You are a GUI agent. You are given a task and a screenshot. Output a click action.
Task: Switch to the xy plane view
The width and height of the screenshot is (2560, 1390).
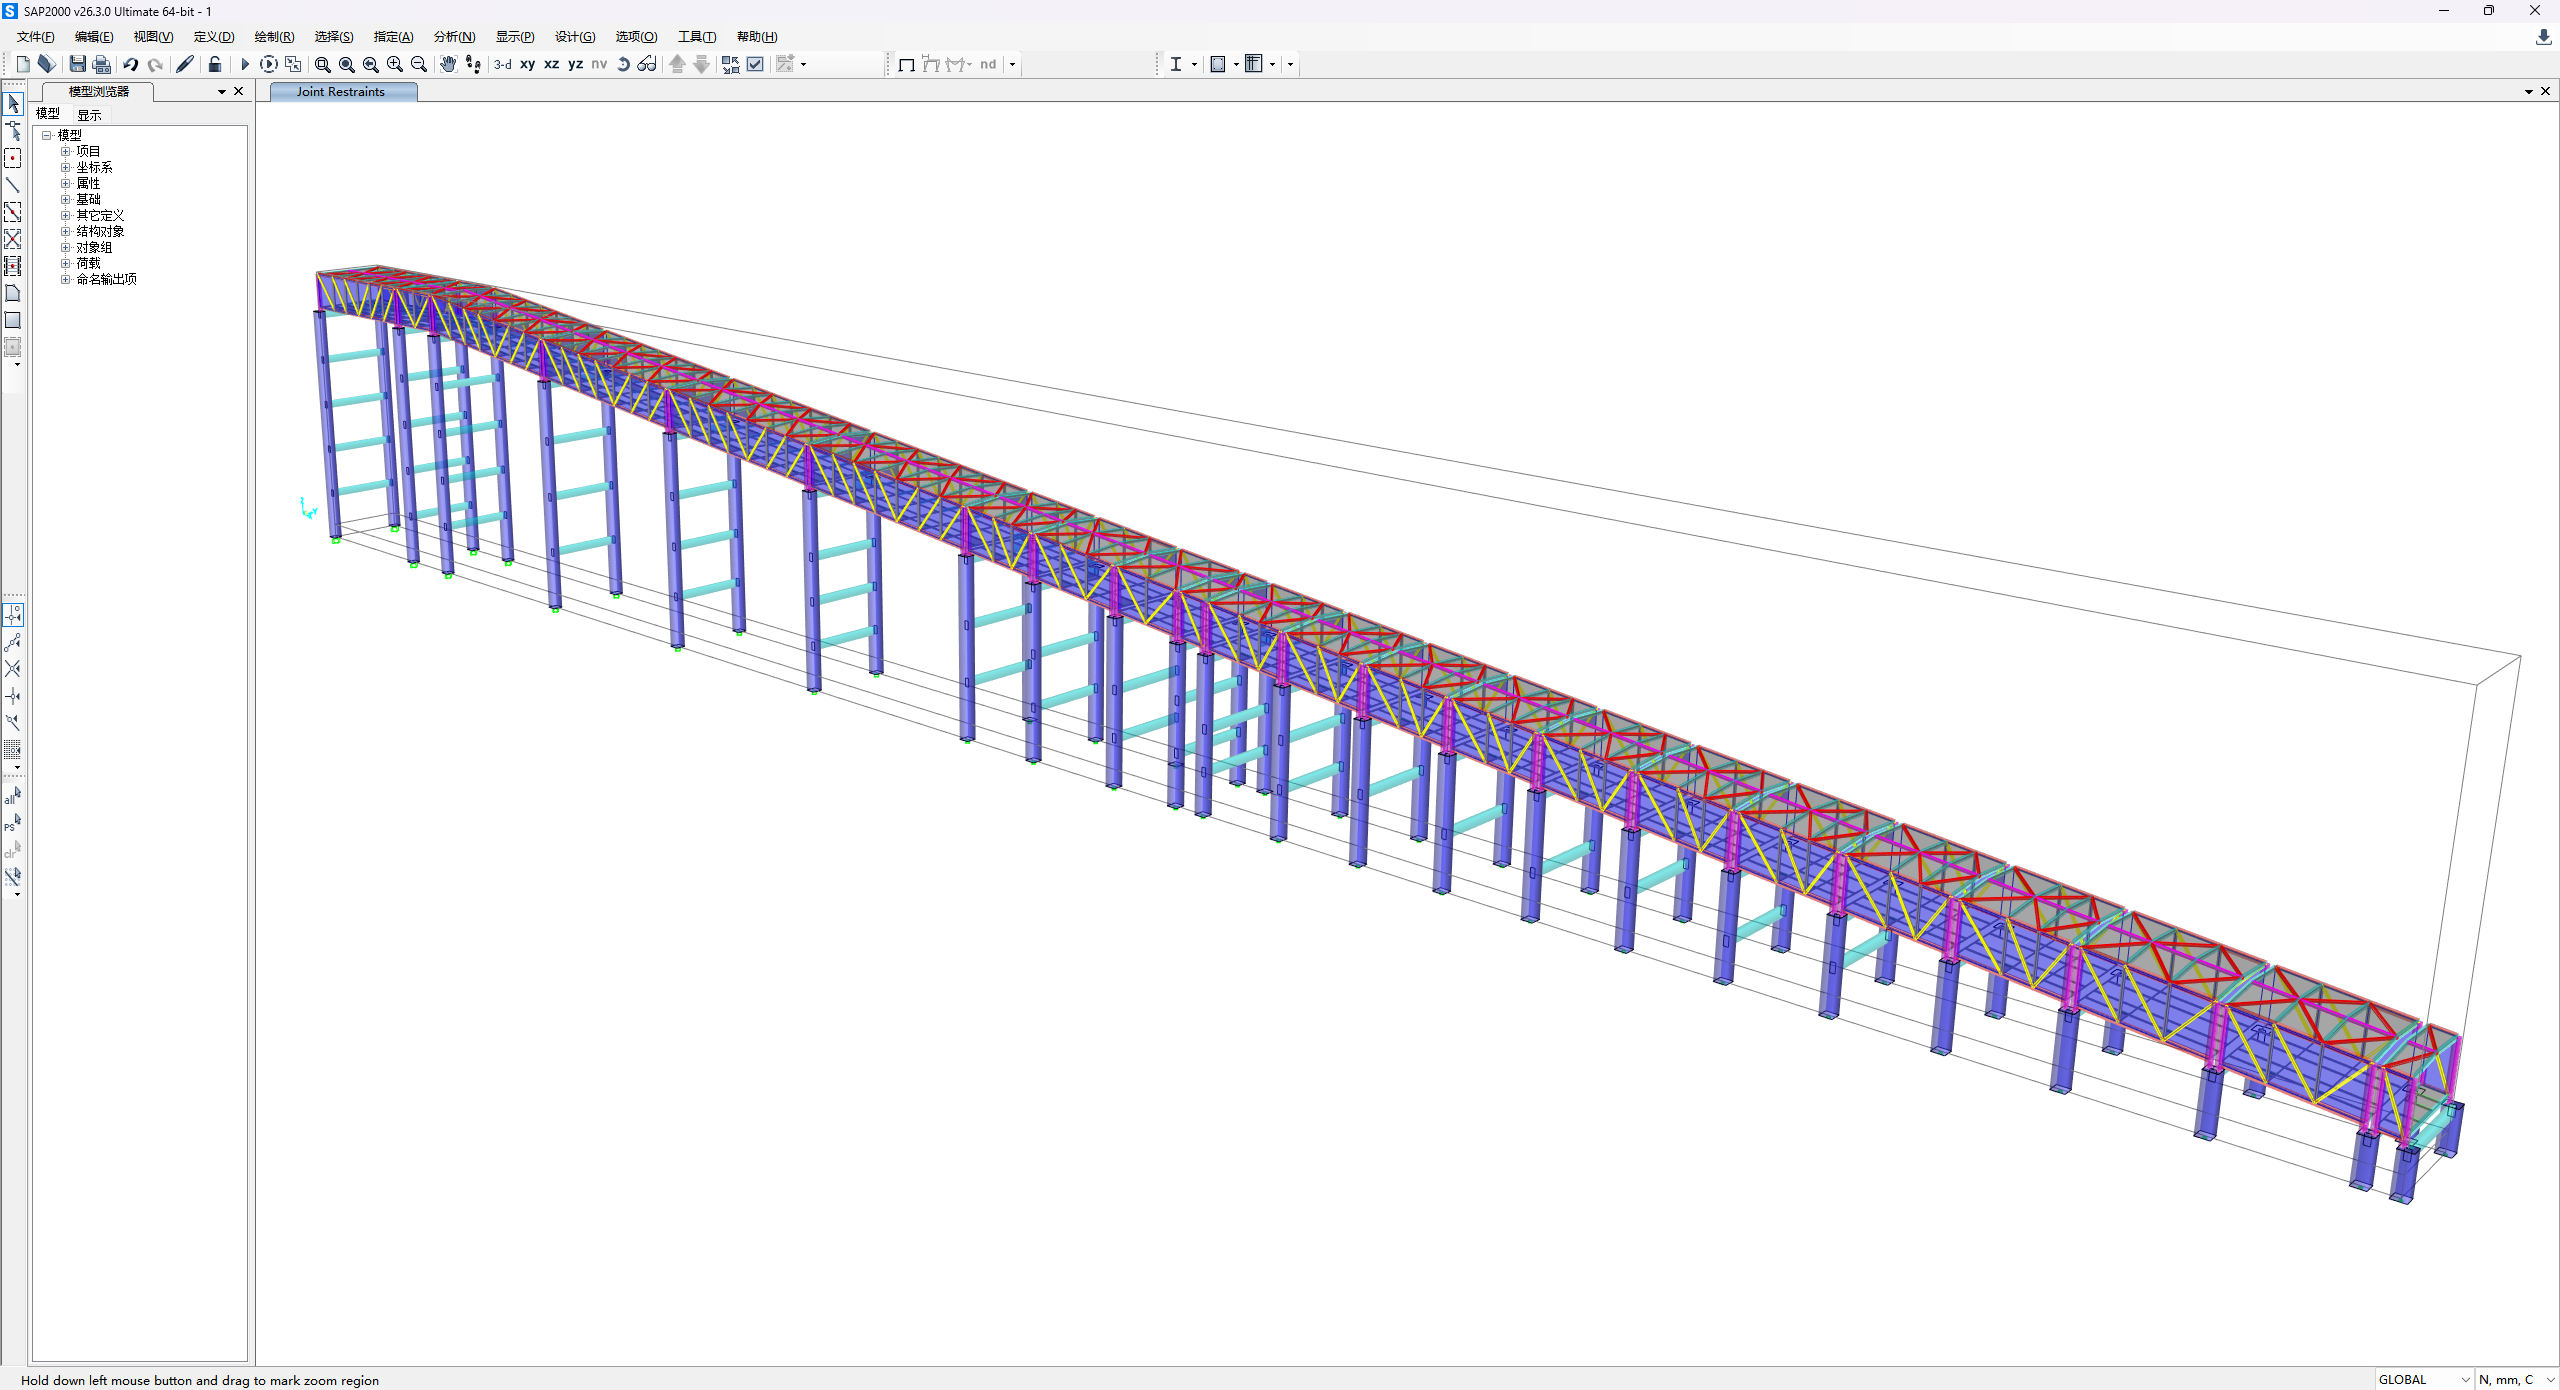tap(527, 64)
